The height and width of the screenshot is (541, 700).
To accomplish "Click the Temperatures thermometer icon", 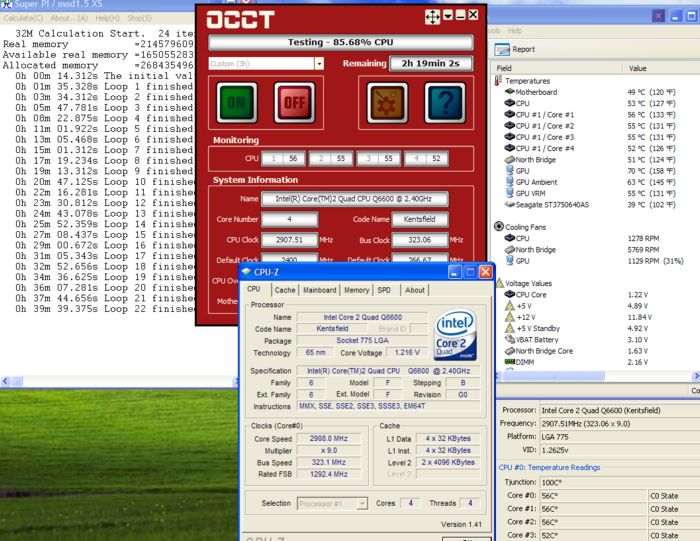I will pos(498,81).
